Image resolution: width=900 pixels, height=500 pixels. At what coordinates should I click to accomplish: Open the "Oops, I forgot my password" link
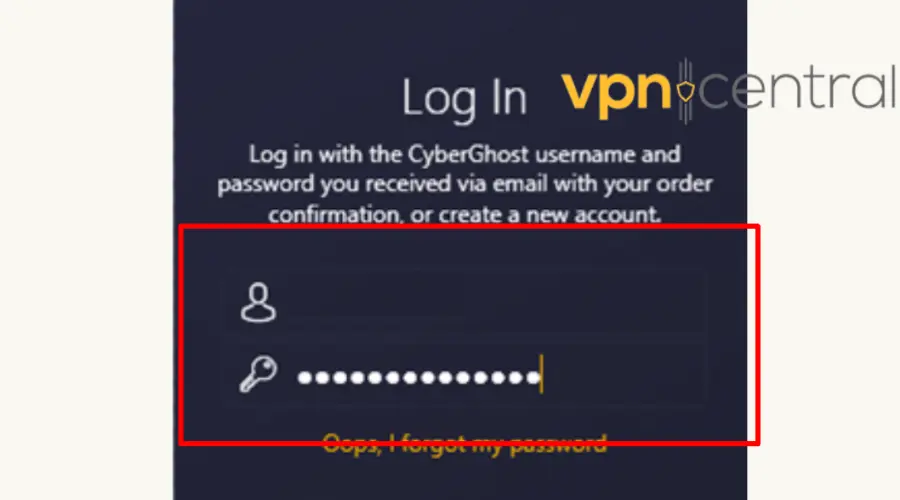click(464, 444)
